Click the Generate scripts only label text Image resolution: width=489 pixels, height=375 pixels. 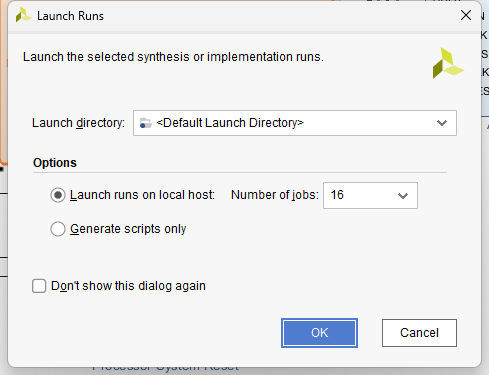128,229
